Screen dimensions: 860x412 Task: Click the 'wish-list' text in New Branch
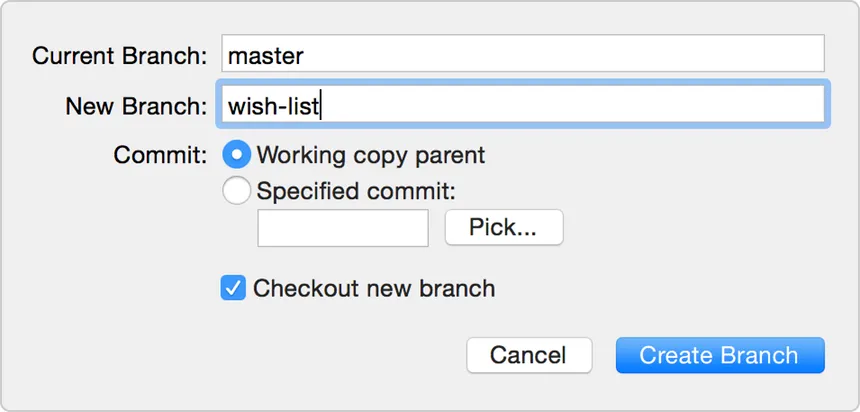[274, 105]
